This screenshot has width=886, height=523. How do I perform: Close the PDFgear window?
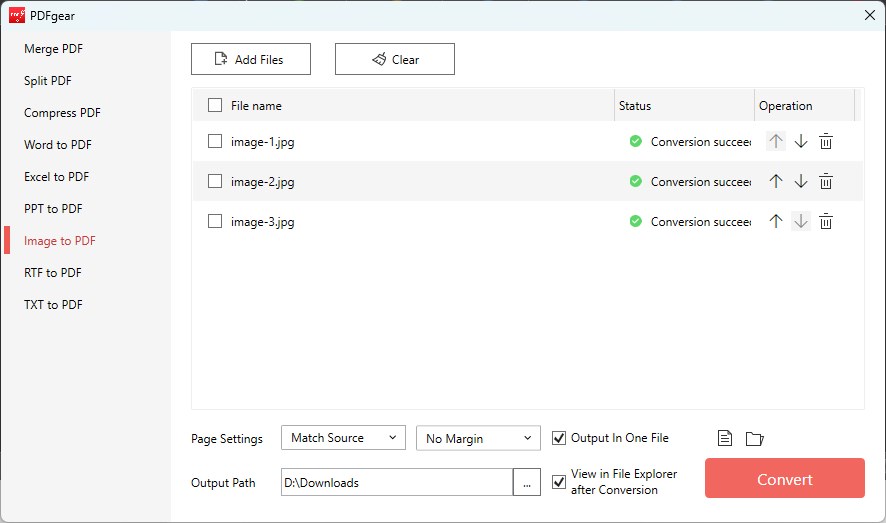pyautogui.click(x=870, y=15)
